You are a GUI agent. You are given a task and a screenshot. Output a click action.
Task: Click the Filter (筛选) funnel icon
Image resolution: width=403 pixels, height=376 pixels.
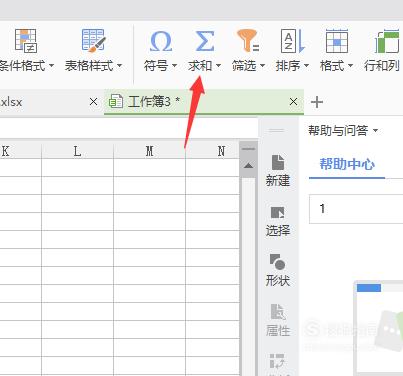tap(248, 41)
